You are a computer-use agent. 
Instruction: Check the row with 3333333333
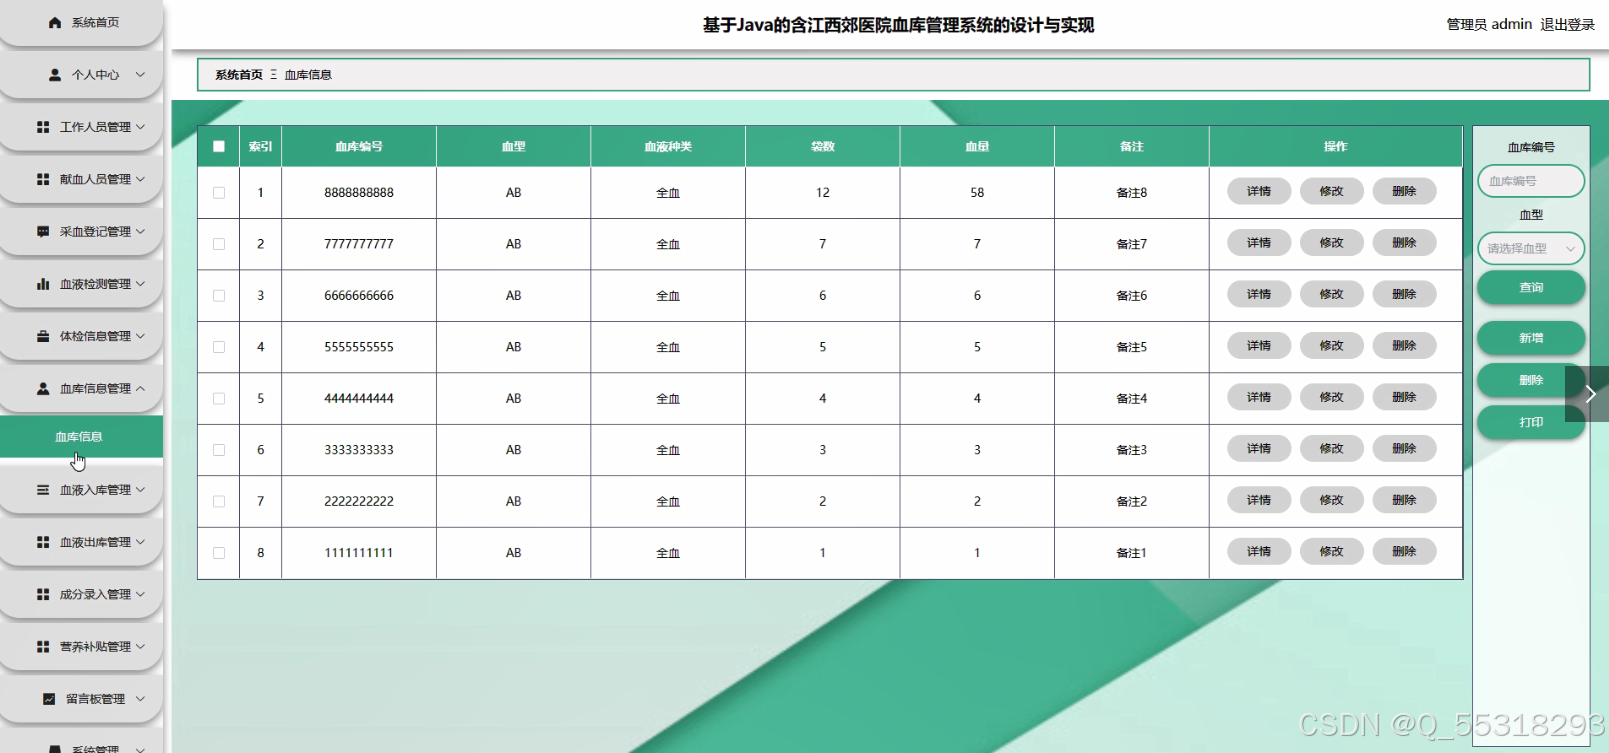click(x=219, y=450)
